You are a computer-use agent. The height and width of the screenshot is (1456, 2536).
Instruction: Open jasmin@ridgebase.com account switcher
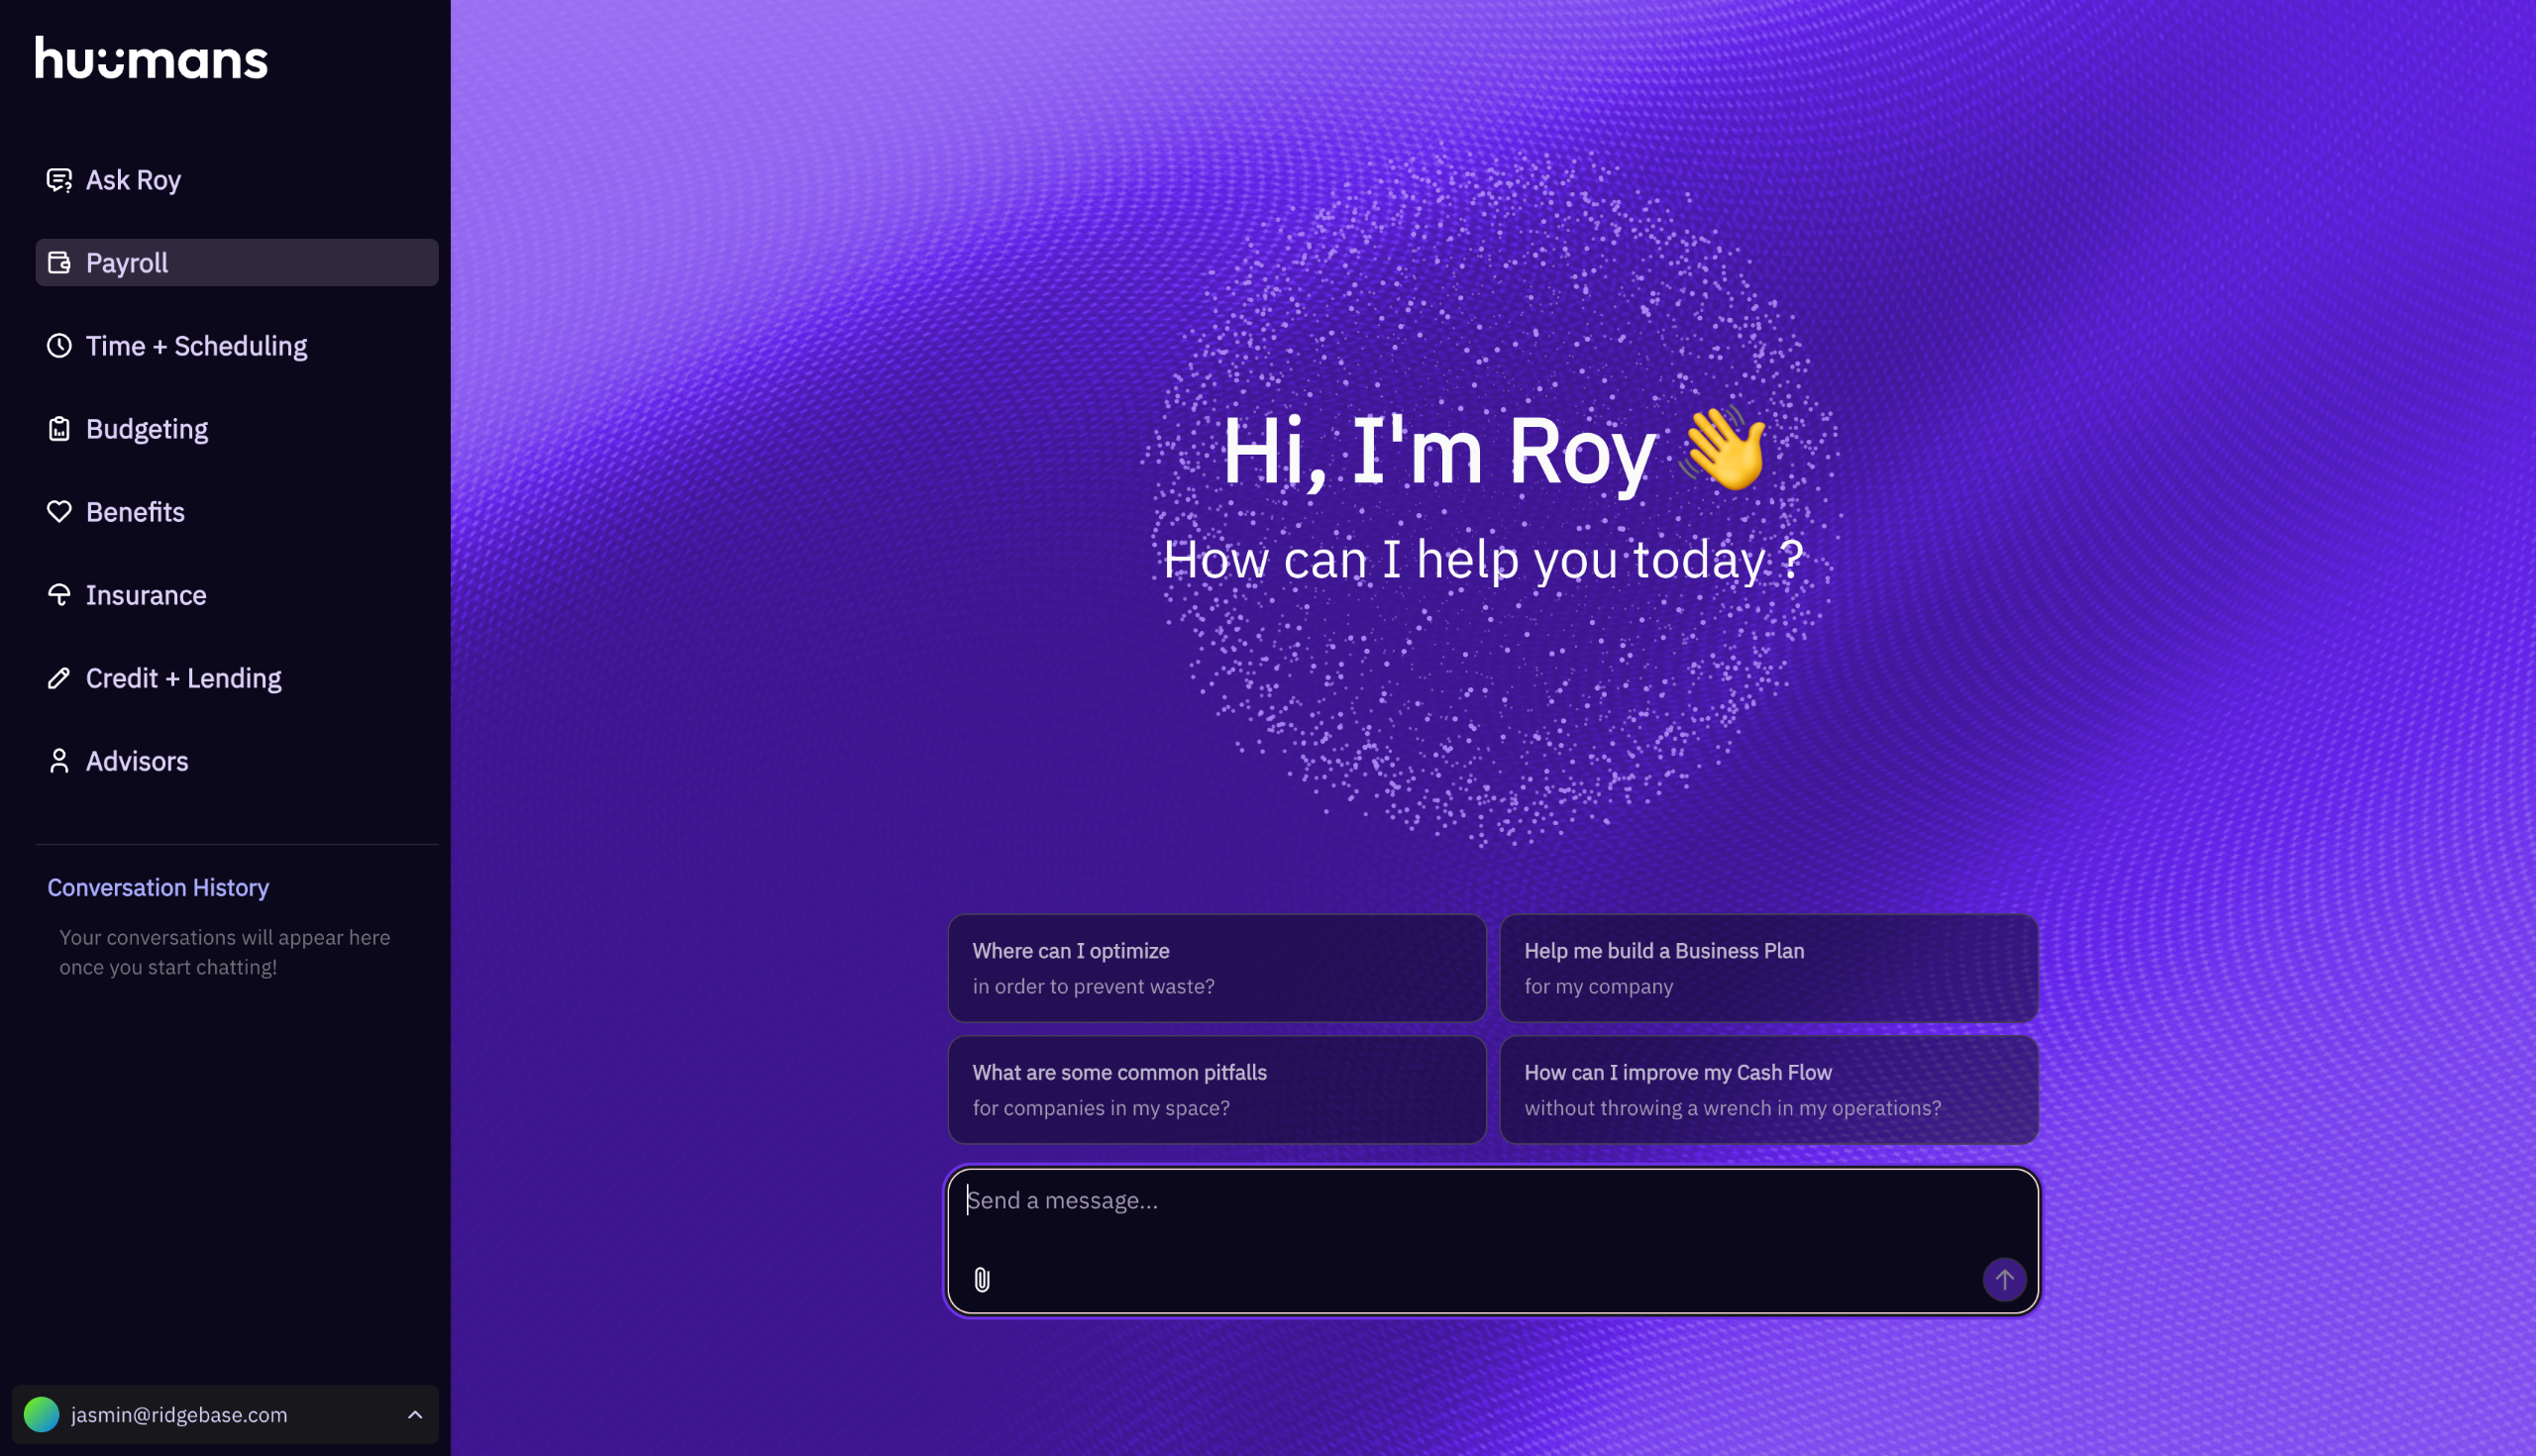point(180,1414)
